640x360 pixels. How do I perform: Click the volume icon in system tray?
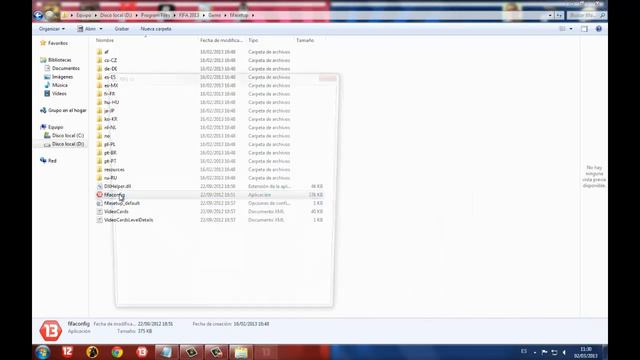[564, 352]
